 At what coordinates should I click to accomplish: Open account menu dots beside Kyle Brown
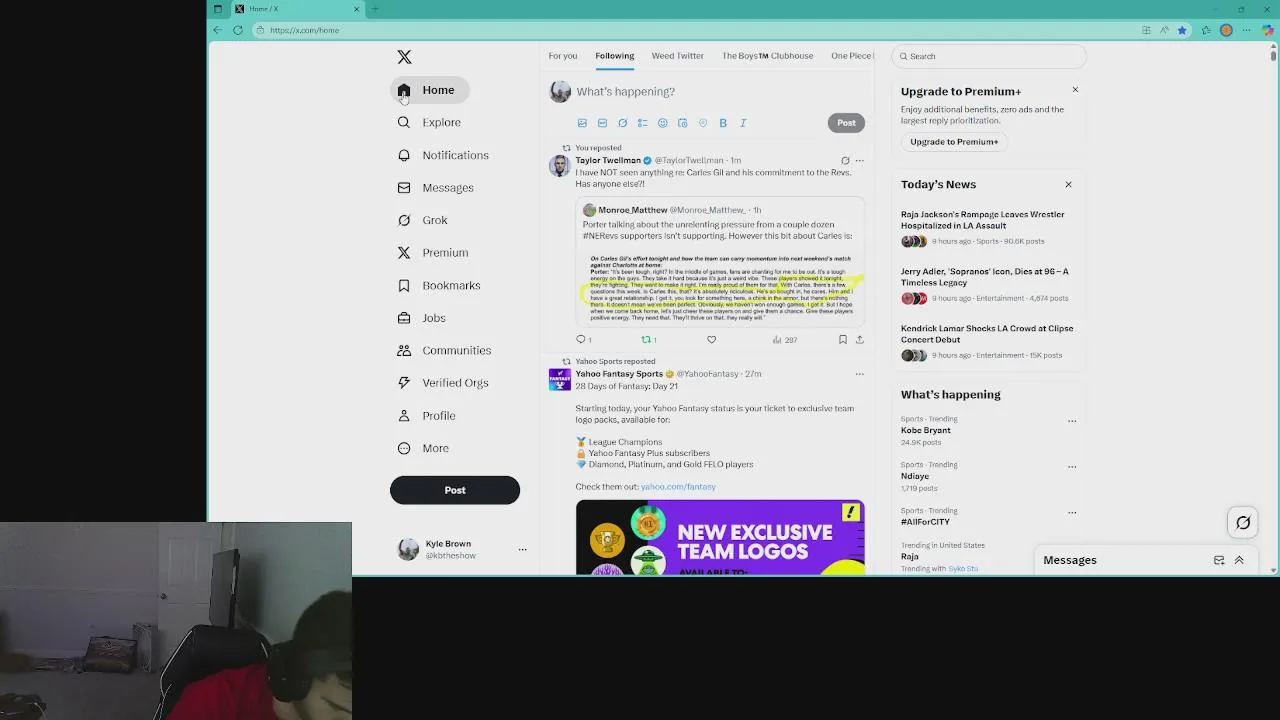point(522,549)
